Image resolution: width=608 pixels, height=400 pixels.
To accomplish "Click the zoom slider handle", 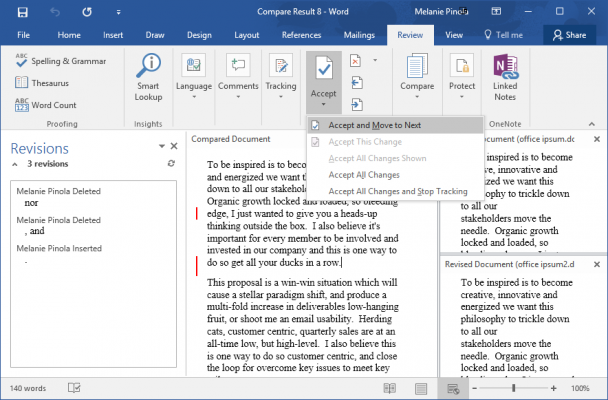I will [x=513, y=388].
